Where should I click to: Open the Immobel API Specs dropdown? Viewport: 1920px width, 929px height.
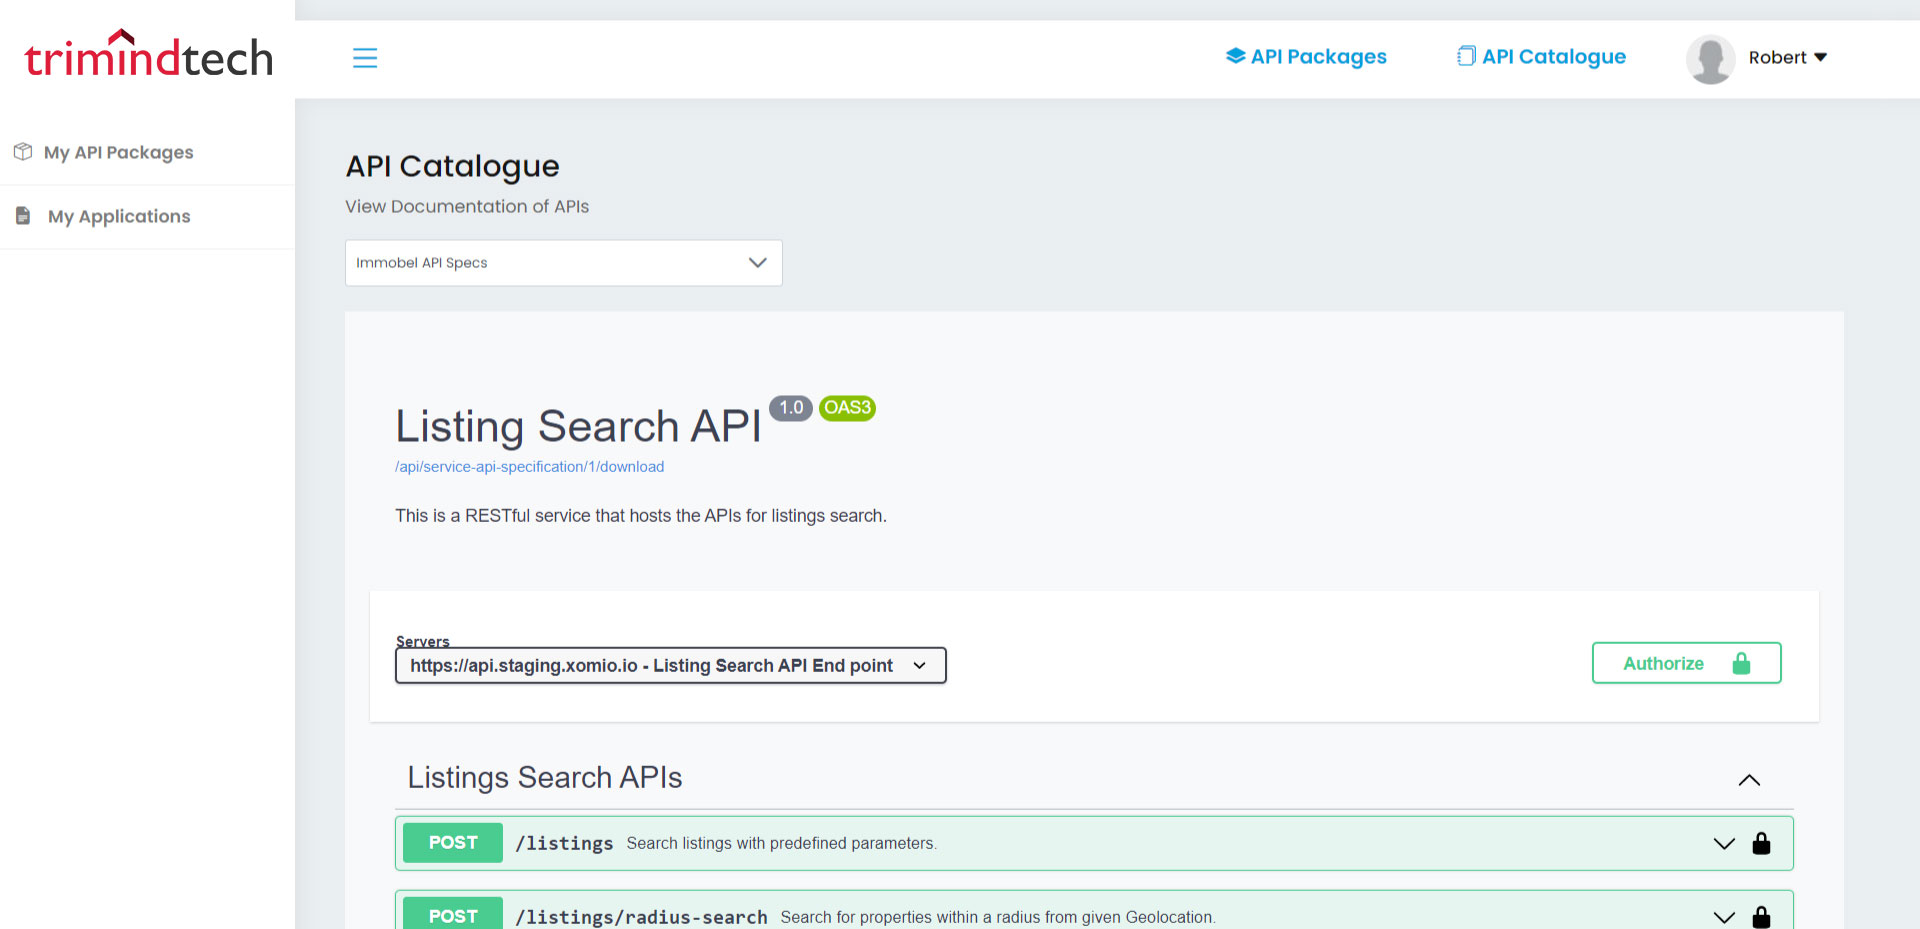(x=564, y=263)
